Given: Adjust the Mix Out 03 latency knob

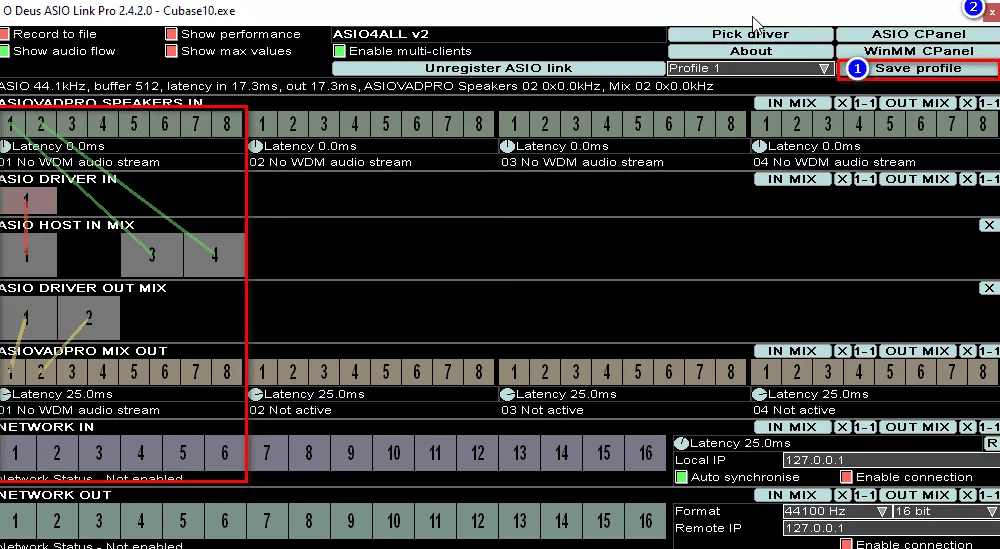Looking at the screenshot, I should pyautogui.click(x=508, y=395).
